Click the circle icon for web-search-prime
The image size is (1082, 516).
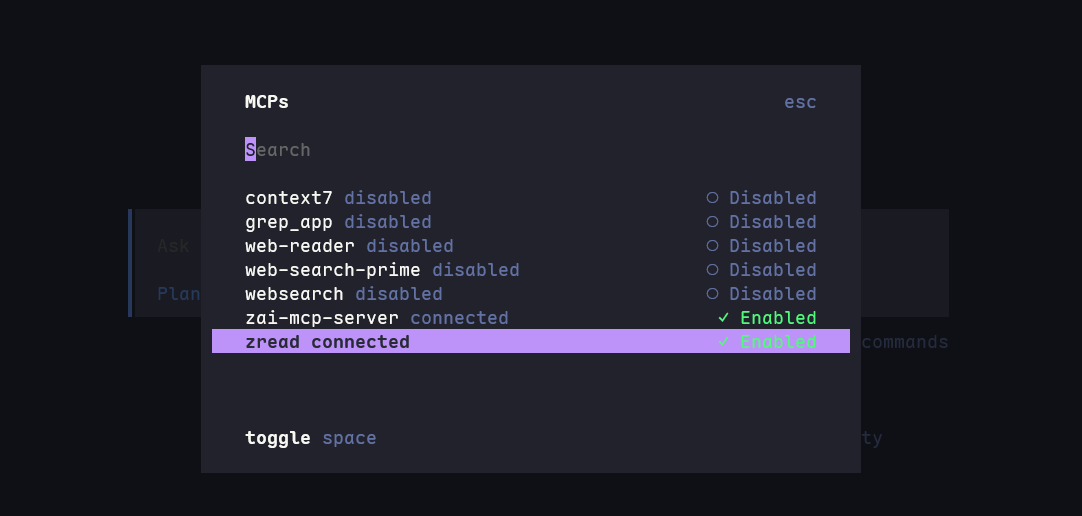pos(712,270)
